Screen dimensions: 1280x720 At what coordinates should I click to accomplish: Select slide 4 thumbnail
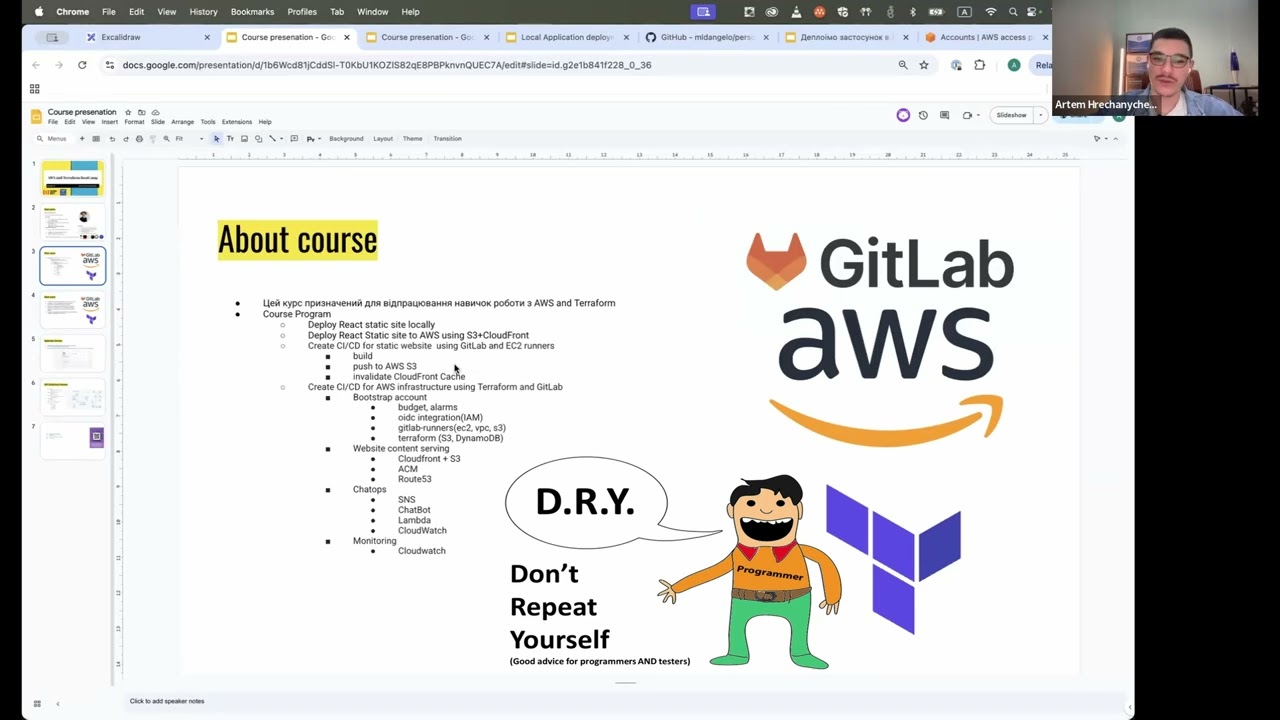(72, 309)
